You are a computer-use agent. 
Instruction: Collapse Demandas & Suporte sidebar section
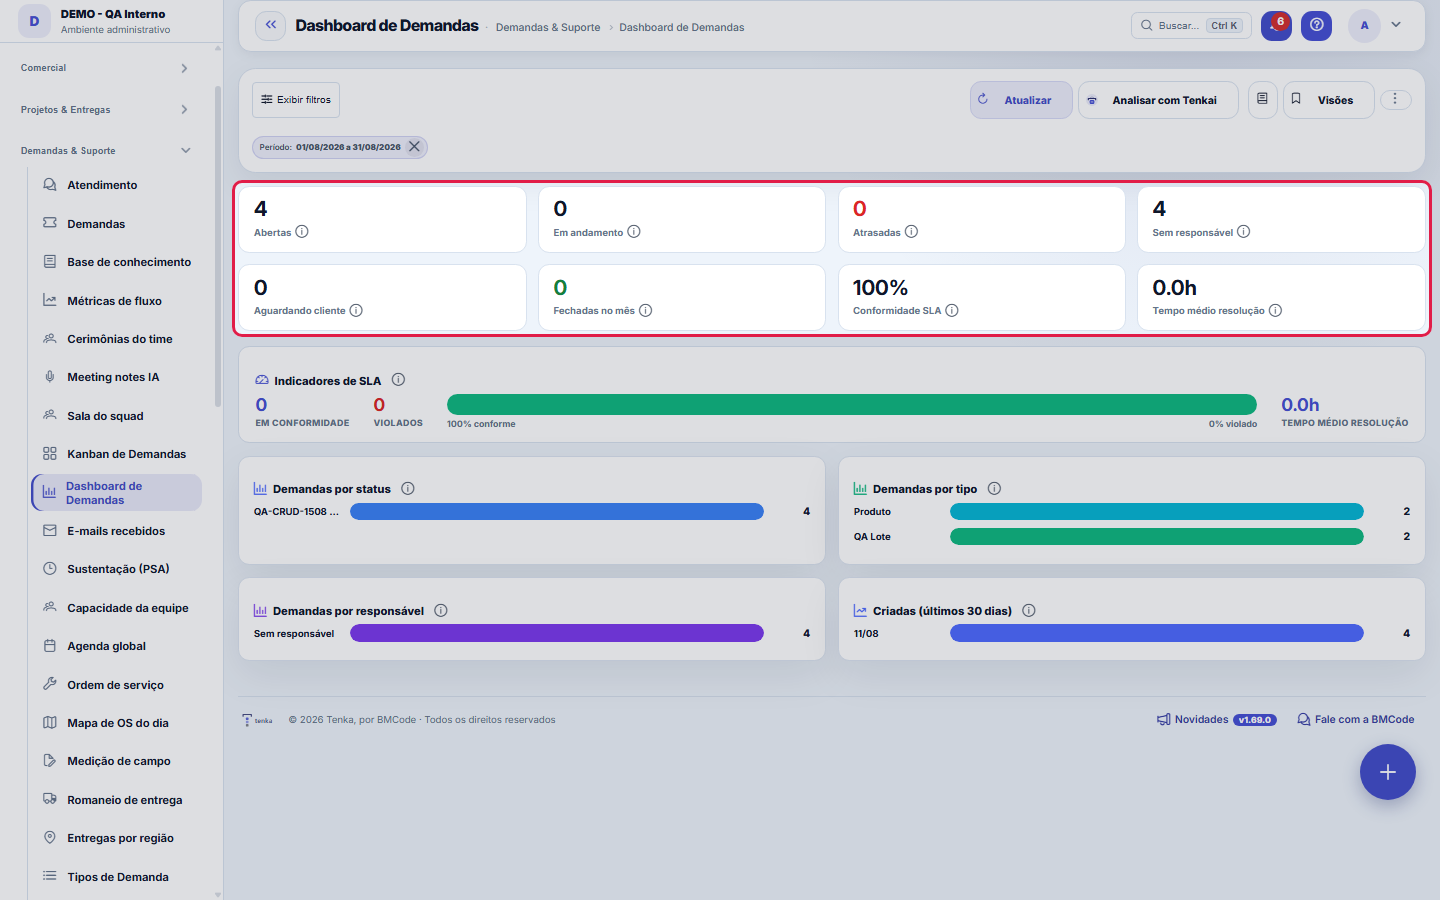(x=106, y=151)
